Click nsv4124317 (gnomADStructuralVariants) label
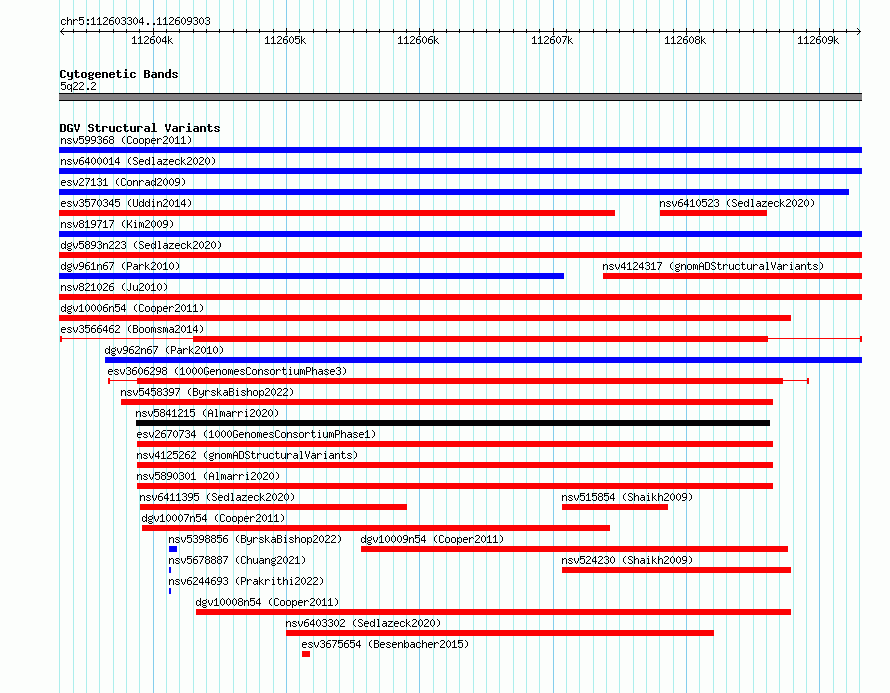Image resolution: width=890 pixels, height=693 pixels. pos(713,266)
